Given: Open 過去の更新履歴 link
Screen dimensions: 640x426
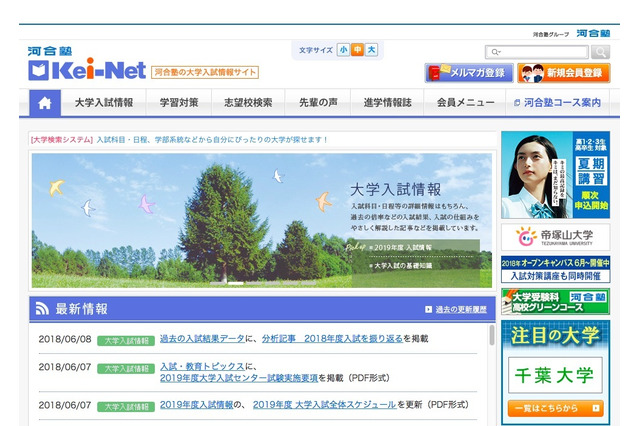Looking at the screenshot, I should [x=461, y=309].
